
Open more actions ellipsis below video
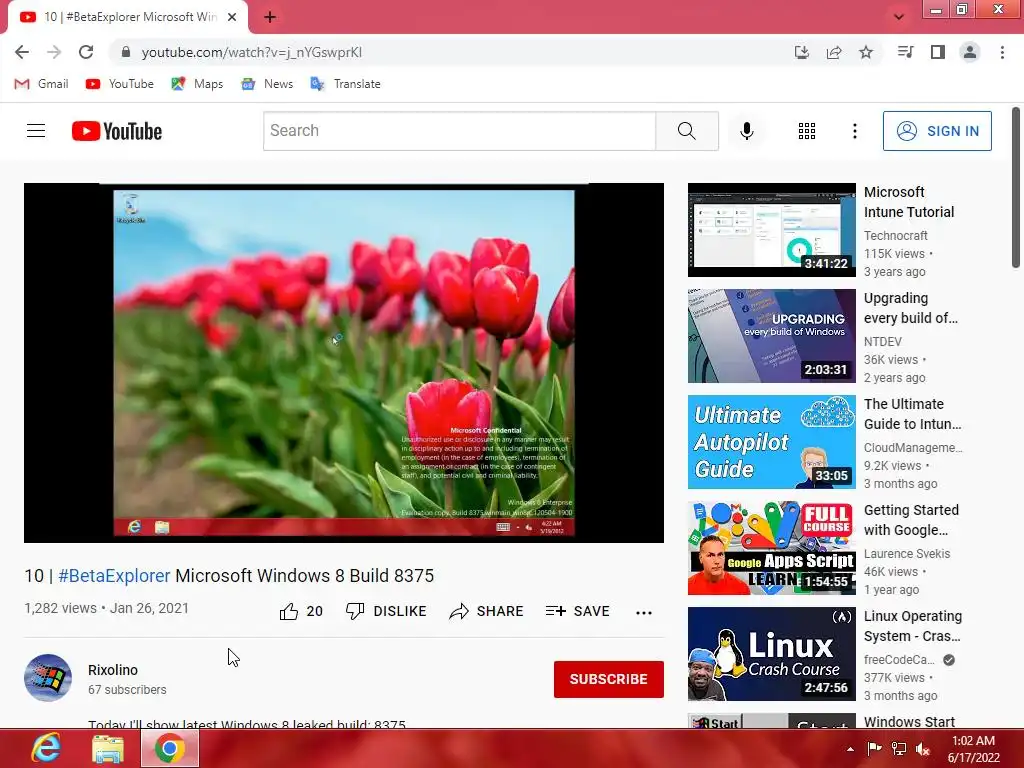point(644,612)
